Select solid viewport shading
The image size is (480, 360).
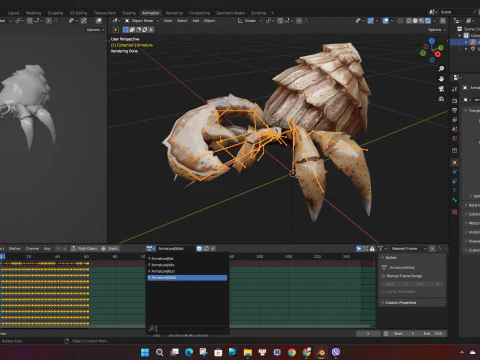[415, 21]
